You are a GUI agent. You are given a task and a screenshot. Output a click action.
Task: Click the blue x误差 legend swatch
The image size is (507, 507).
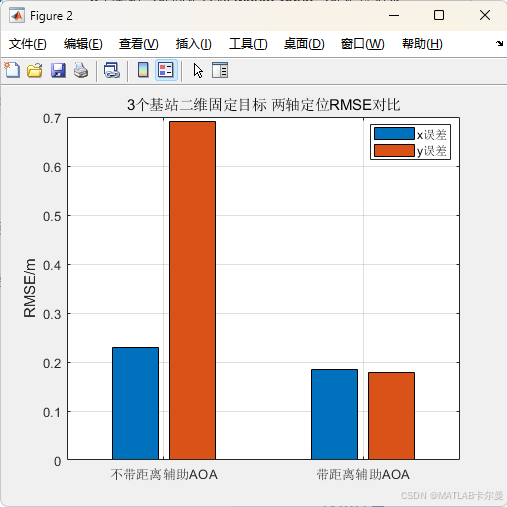(394, 134)
